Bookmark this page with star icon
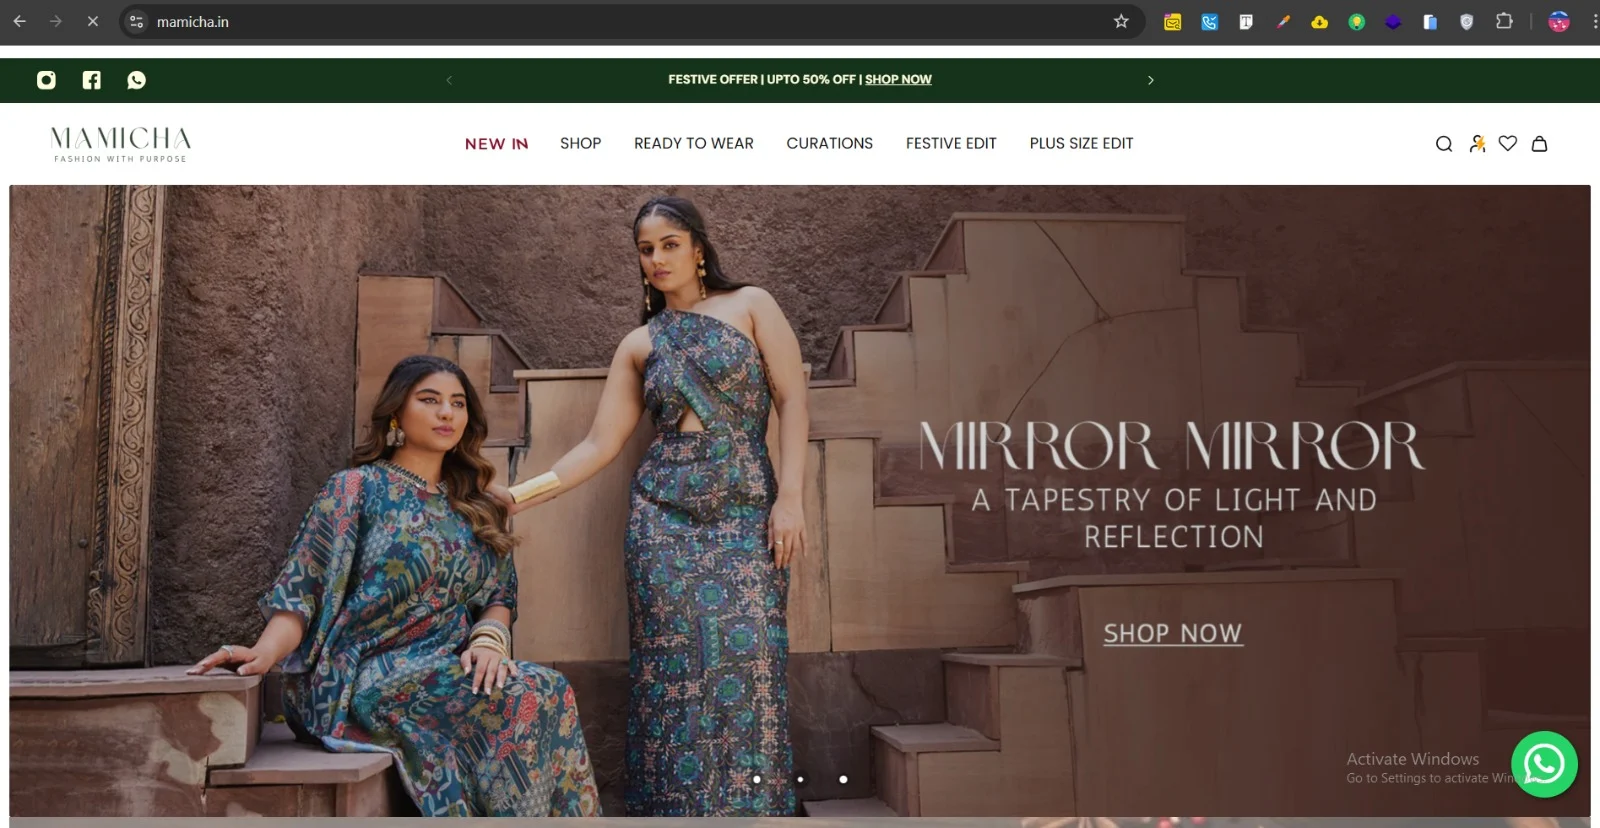Screen dimensions: 1600x828 coord(1121,21)
